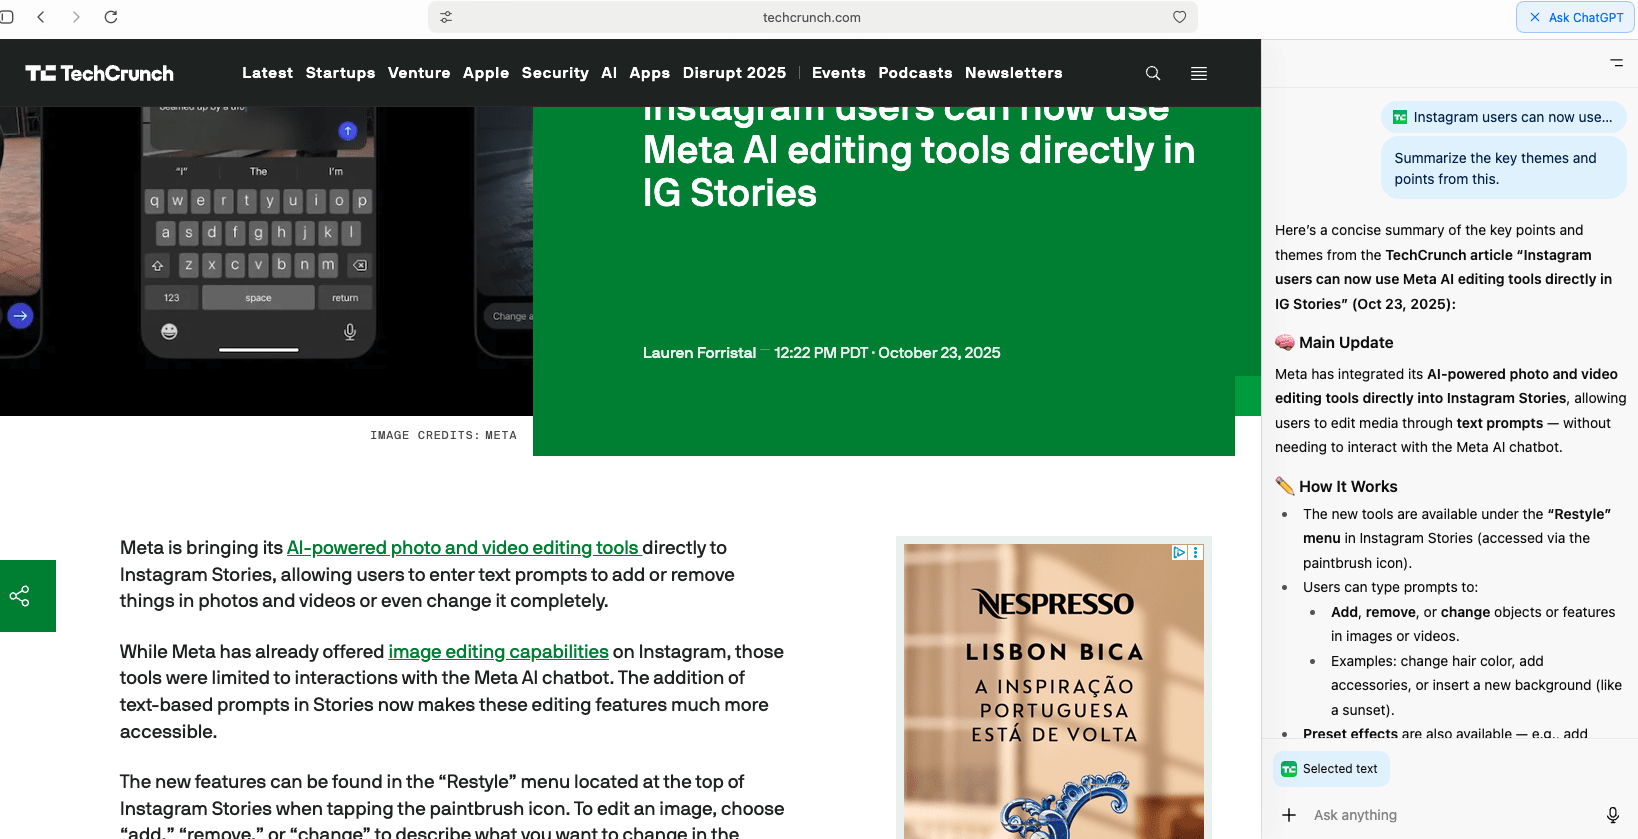Open the 'Instagram users can now use...' attachment chip
The image size is (1638, 839).
(x=1503, y=117)
